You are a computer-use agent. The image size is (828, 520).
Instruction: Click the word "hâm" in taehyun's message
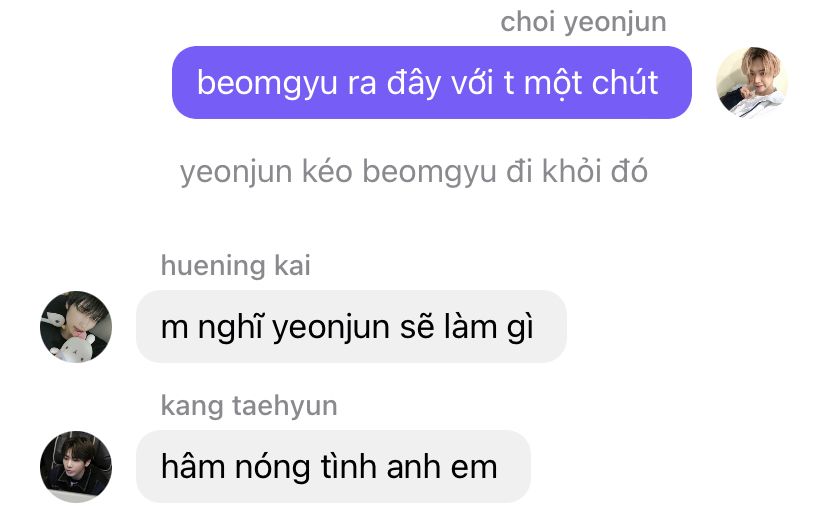click(193, 466)
